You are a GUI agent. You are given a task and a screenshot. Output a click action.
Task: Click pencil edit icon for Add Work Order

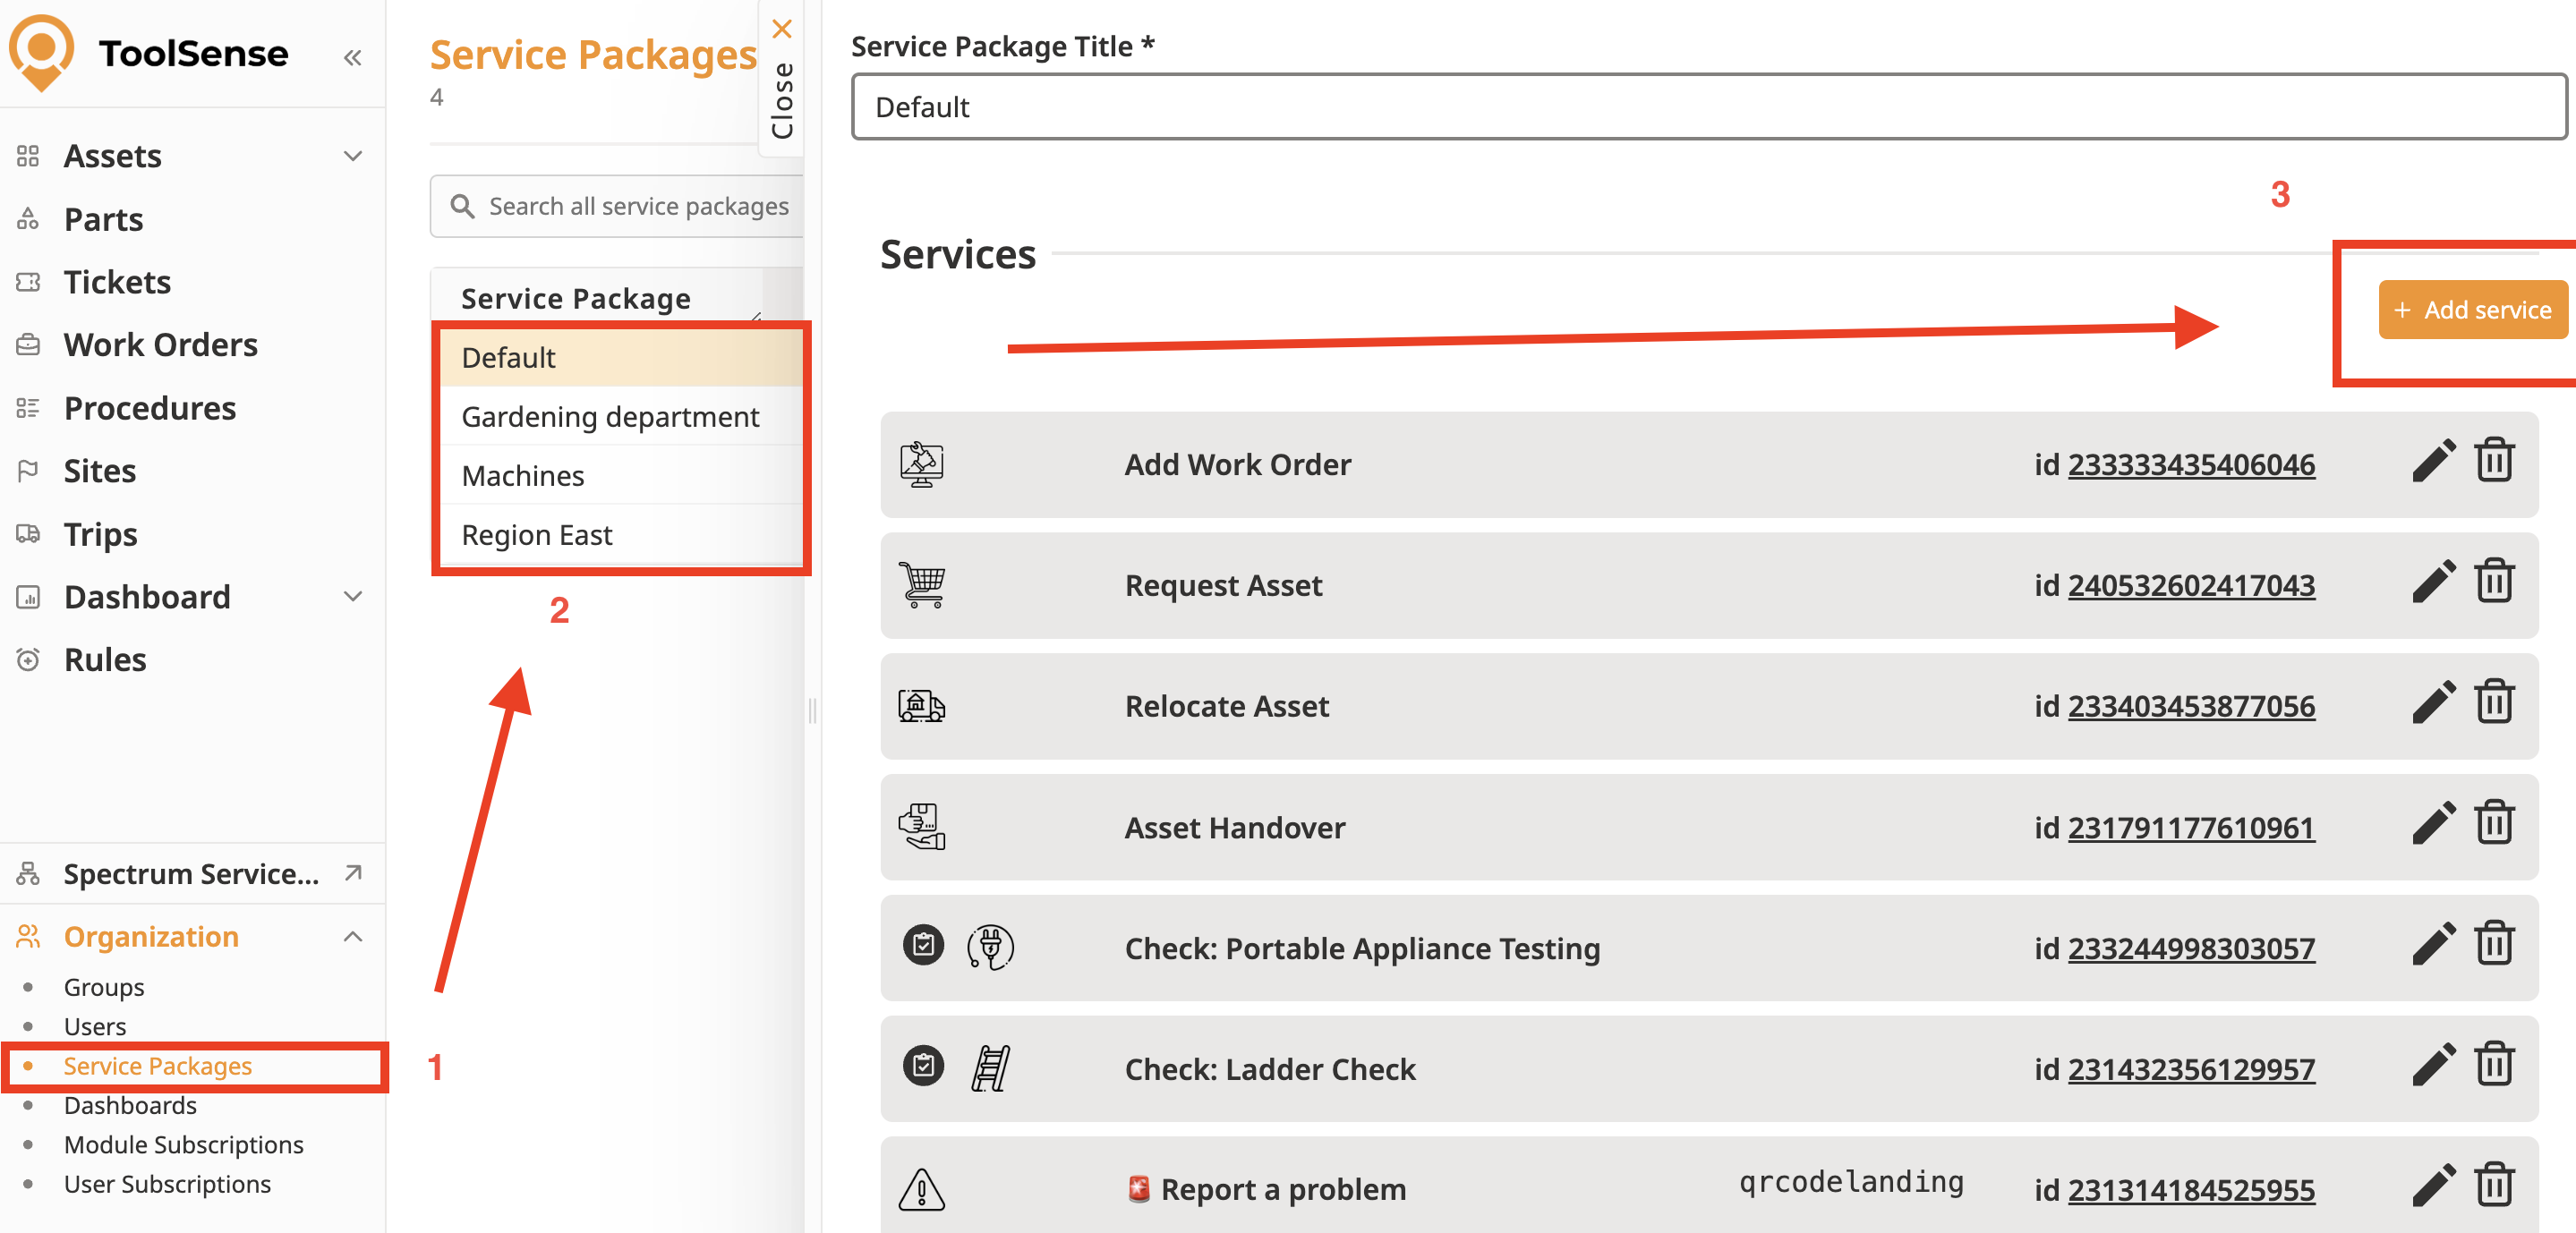[2432, 462]
